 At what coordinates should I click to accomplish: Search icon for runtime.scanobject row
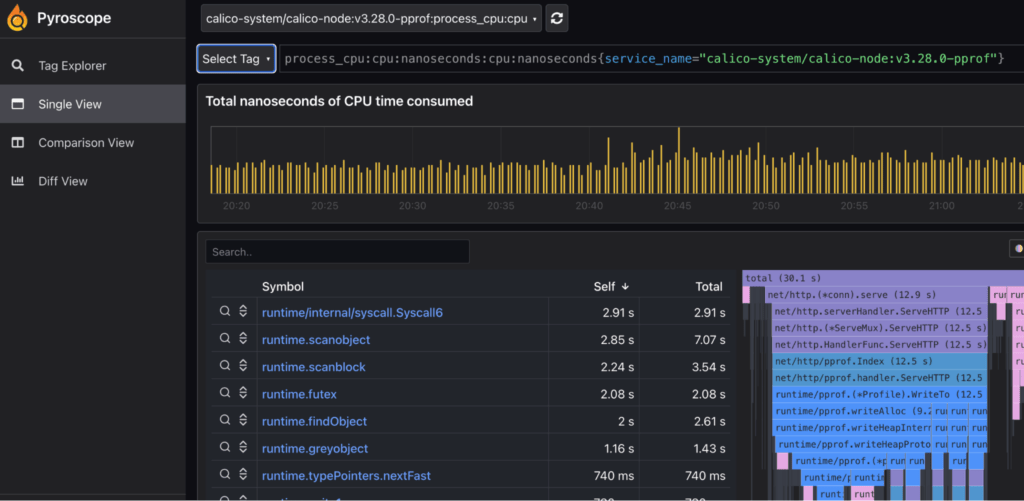(225, 338)
